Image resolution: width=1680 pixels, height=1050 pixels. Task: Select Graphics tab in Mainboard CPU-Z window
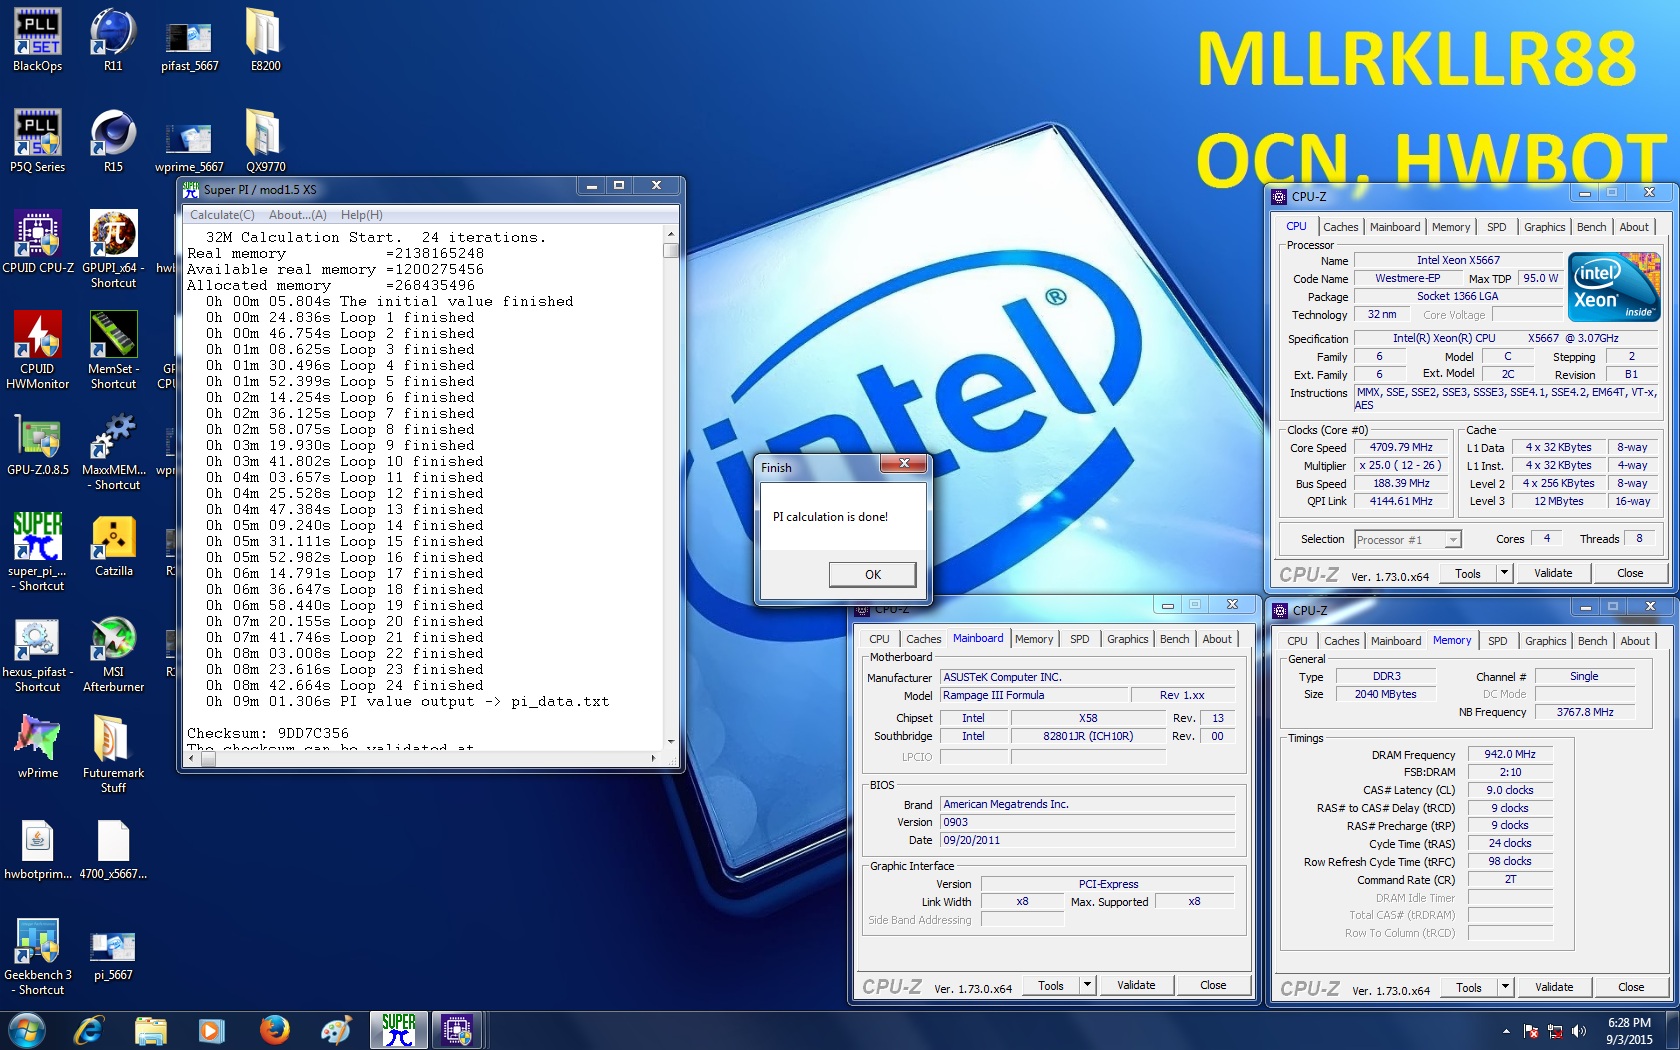1127,639
